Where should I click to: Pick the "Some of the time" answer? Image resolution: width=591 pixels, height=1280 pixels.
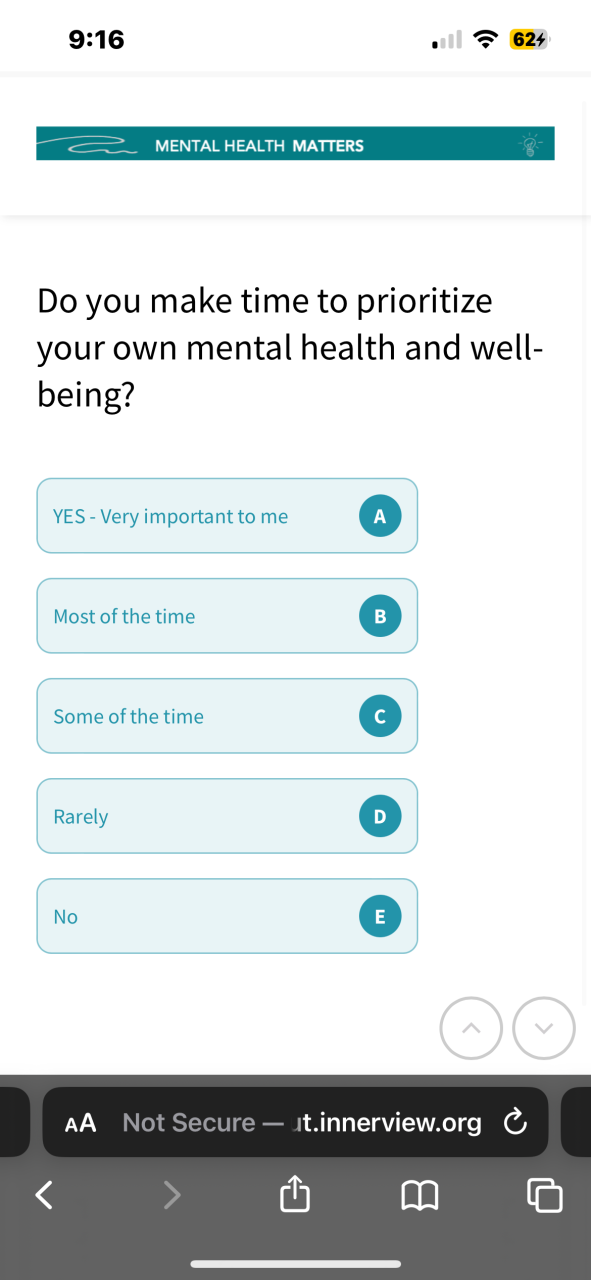(227, 716)
